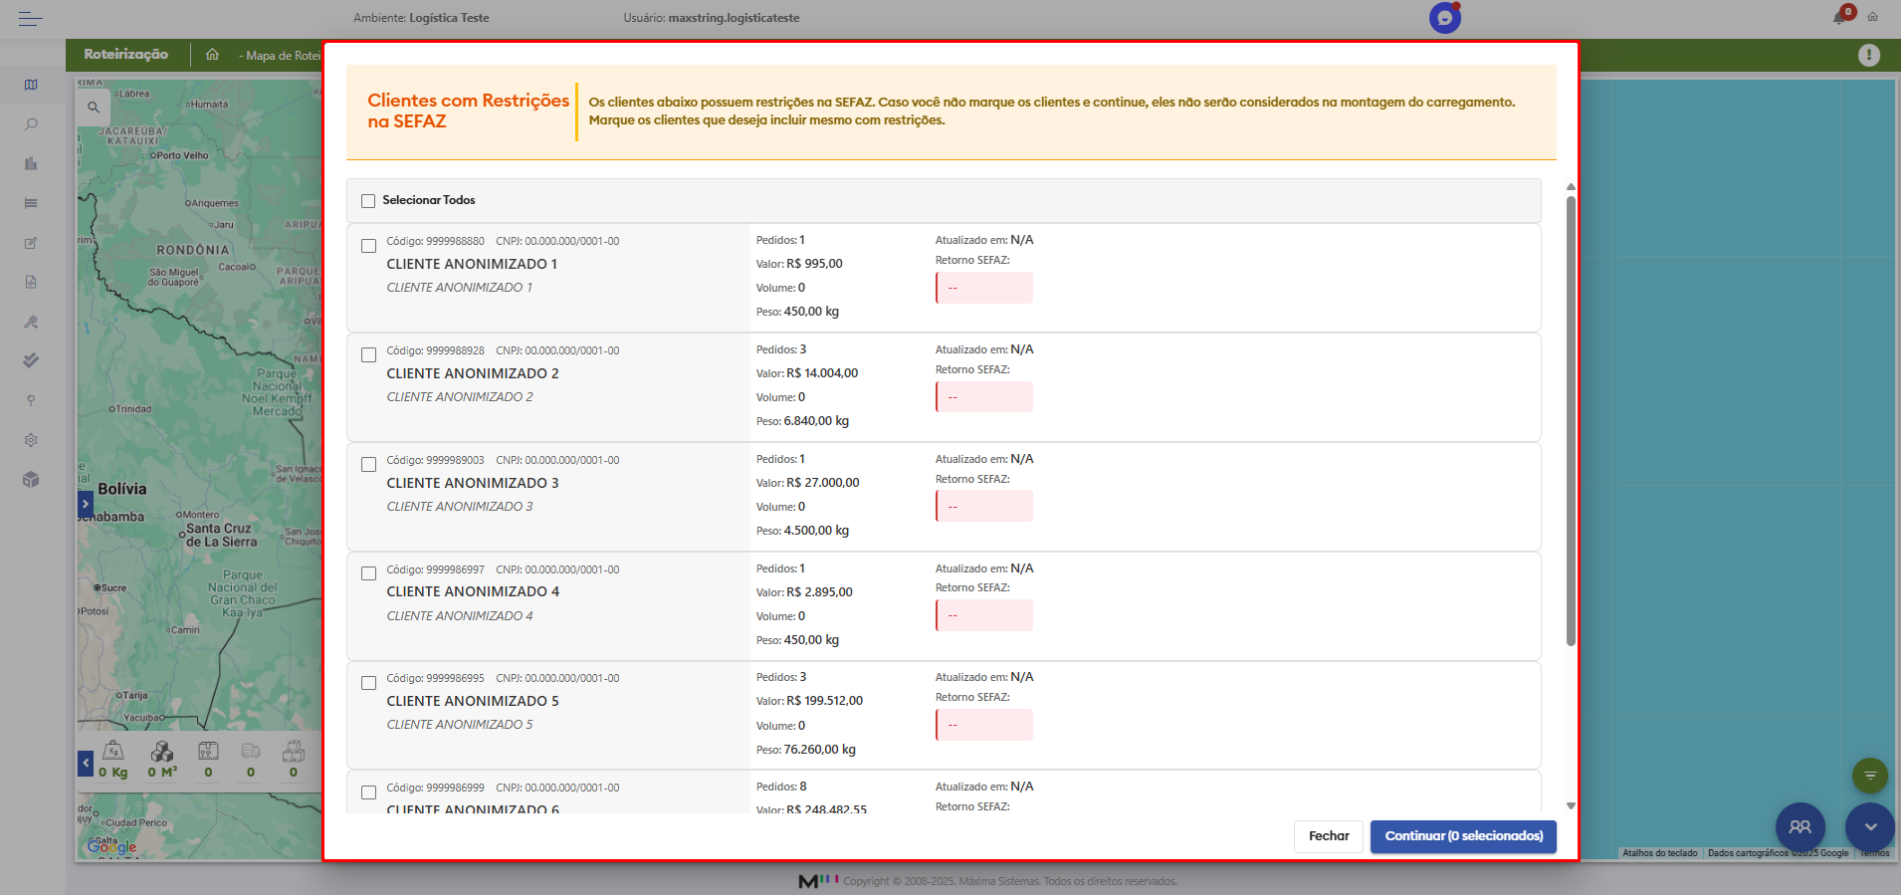Click the bold CLIENTE ANONIMIZADO 2 name
The width and height of the screenshot is (1901, 895).
click(473, 373)
